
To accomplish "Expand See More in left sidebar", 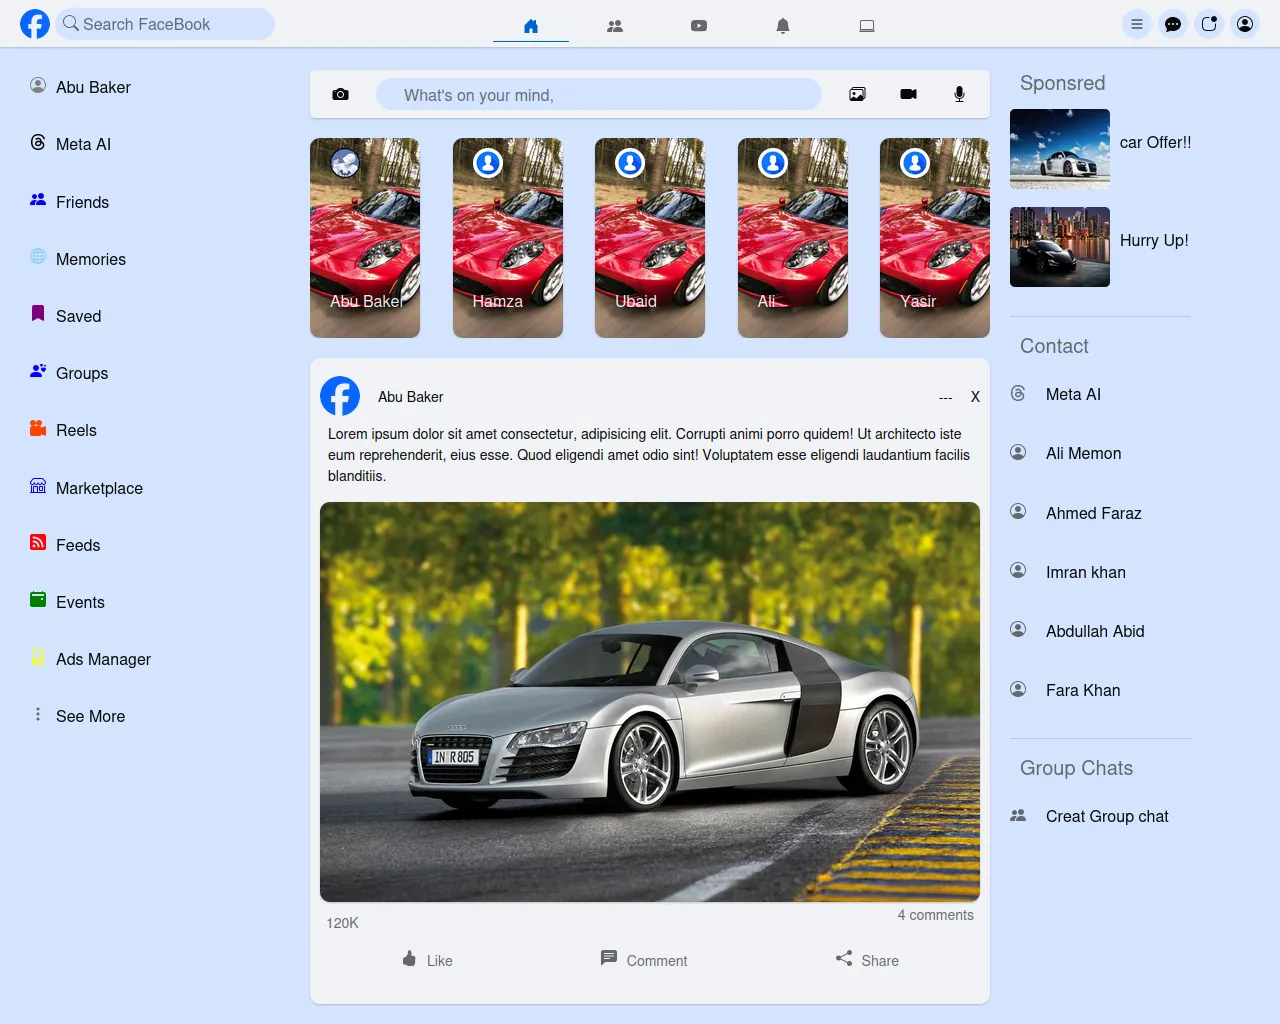I will click(90, 716).
